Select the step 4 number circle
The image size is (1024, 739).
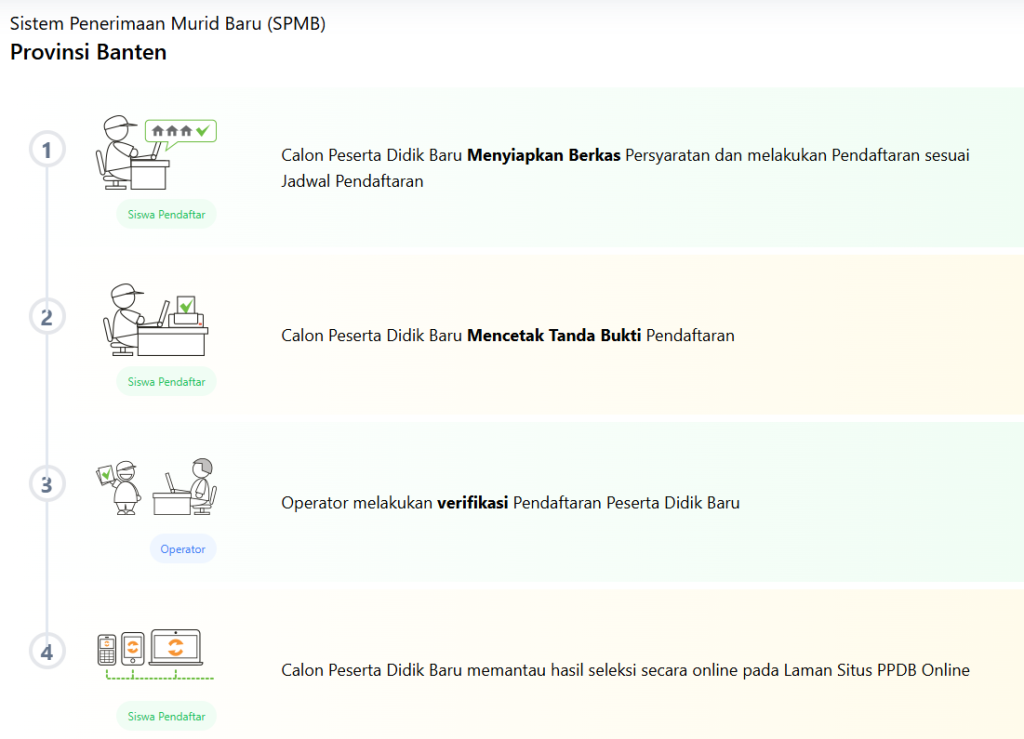coord(47,652)
